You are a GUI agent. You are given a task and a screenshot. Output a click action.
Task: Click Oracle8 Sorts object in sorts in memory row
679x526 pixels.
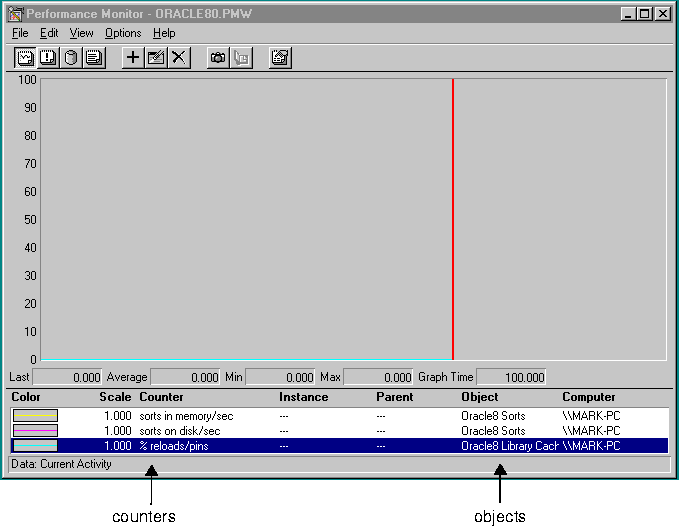tap(493, 416)
